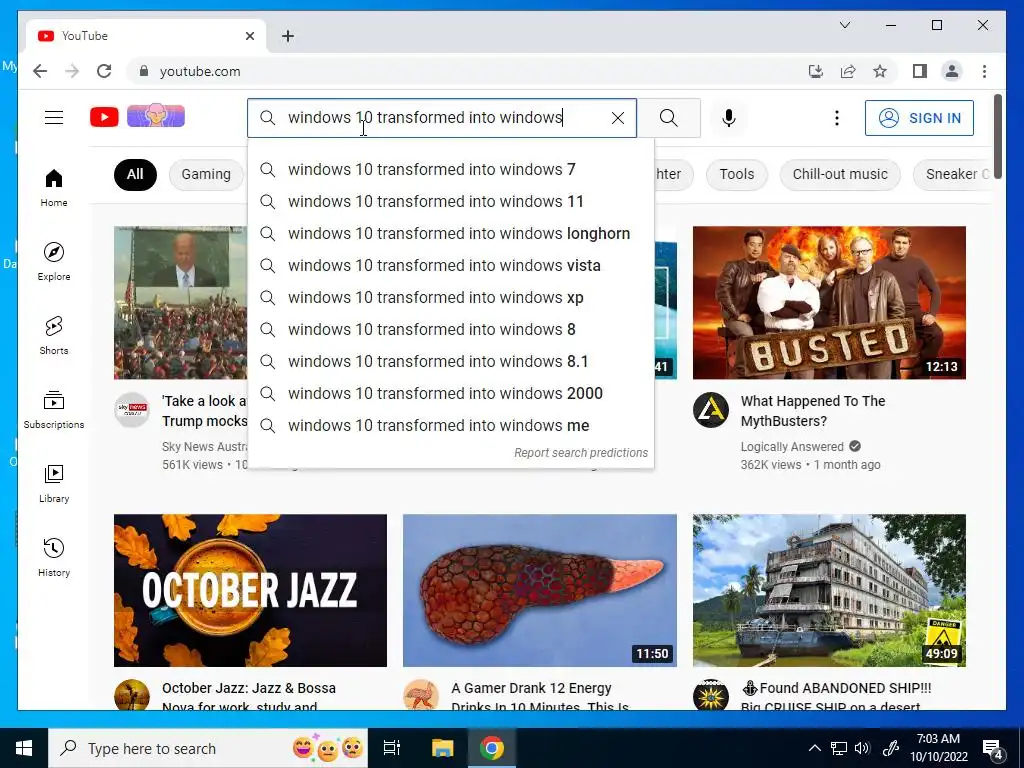Go back with the browser back arrow

click(x=40, y=71)
